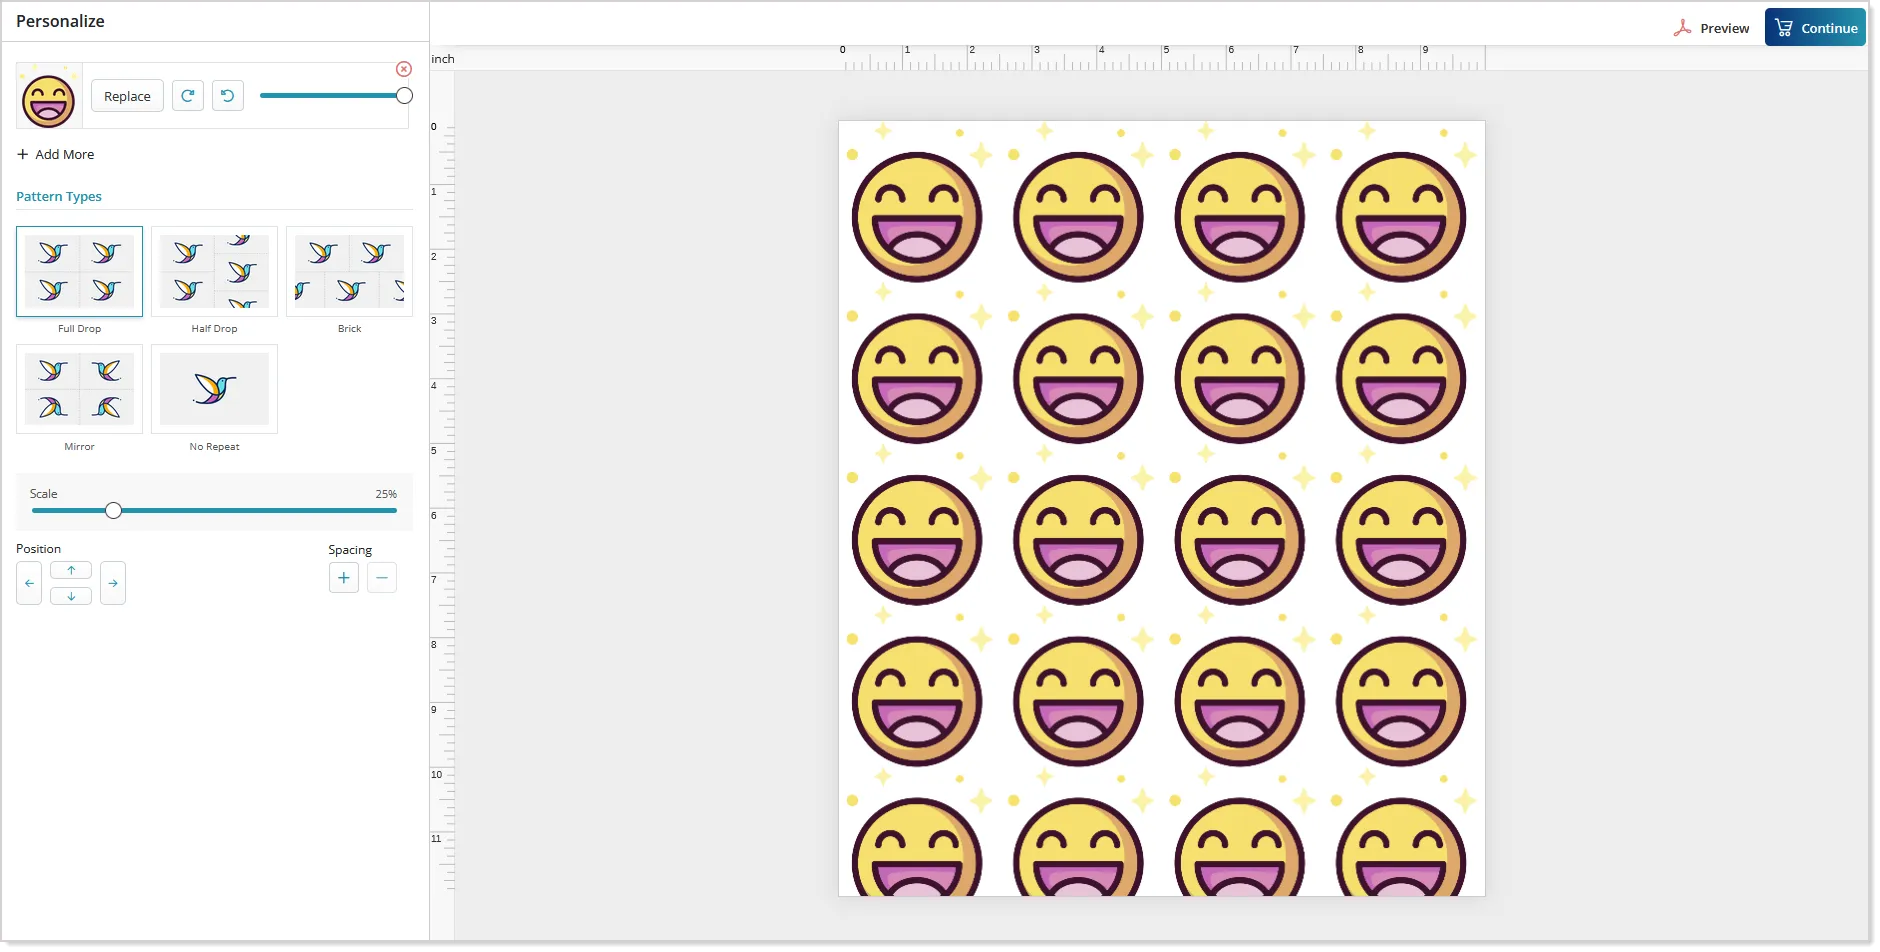Nudge pattern position up with the arrow
The image size is (1880, 952).
(71, 570)
